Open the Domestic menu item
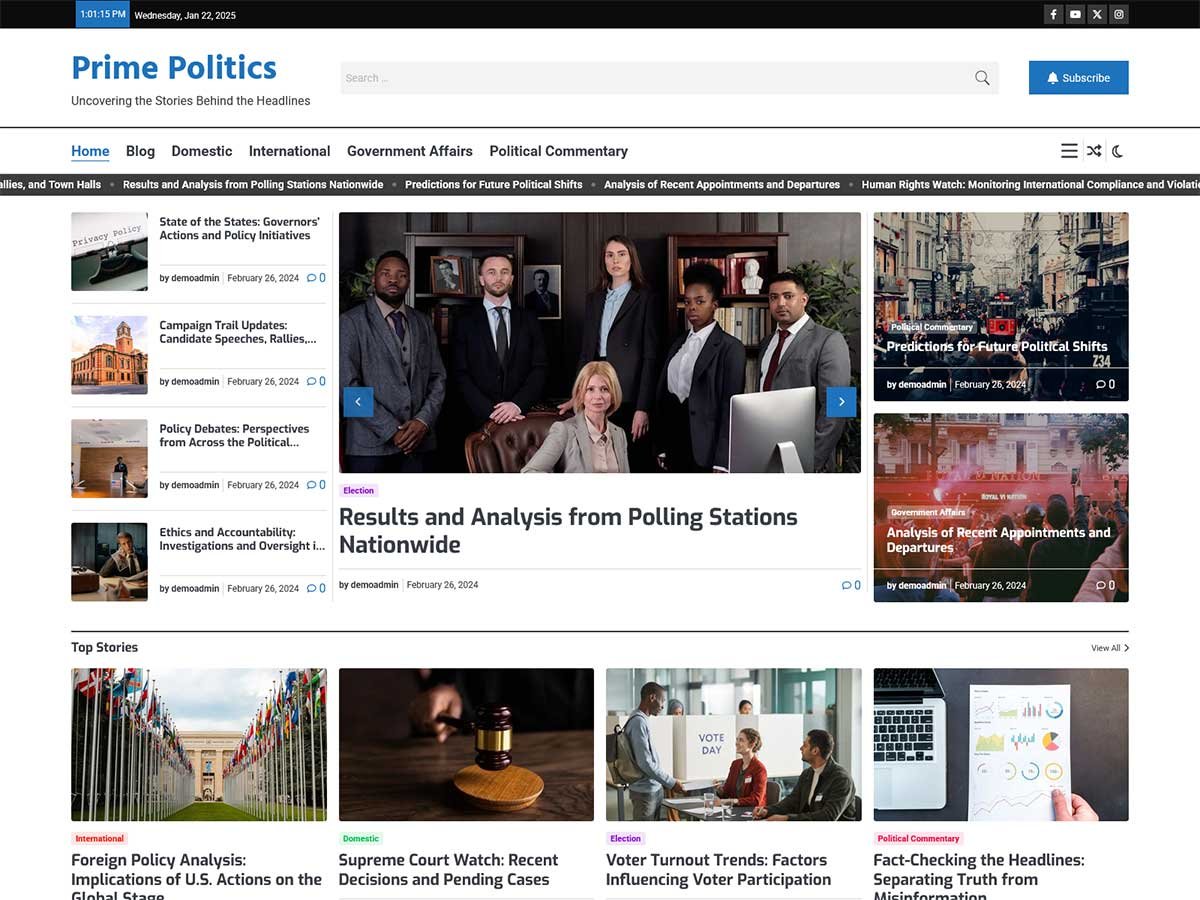The image size is (1200, 900). click(x=202, y=151)
